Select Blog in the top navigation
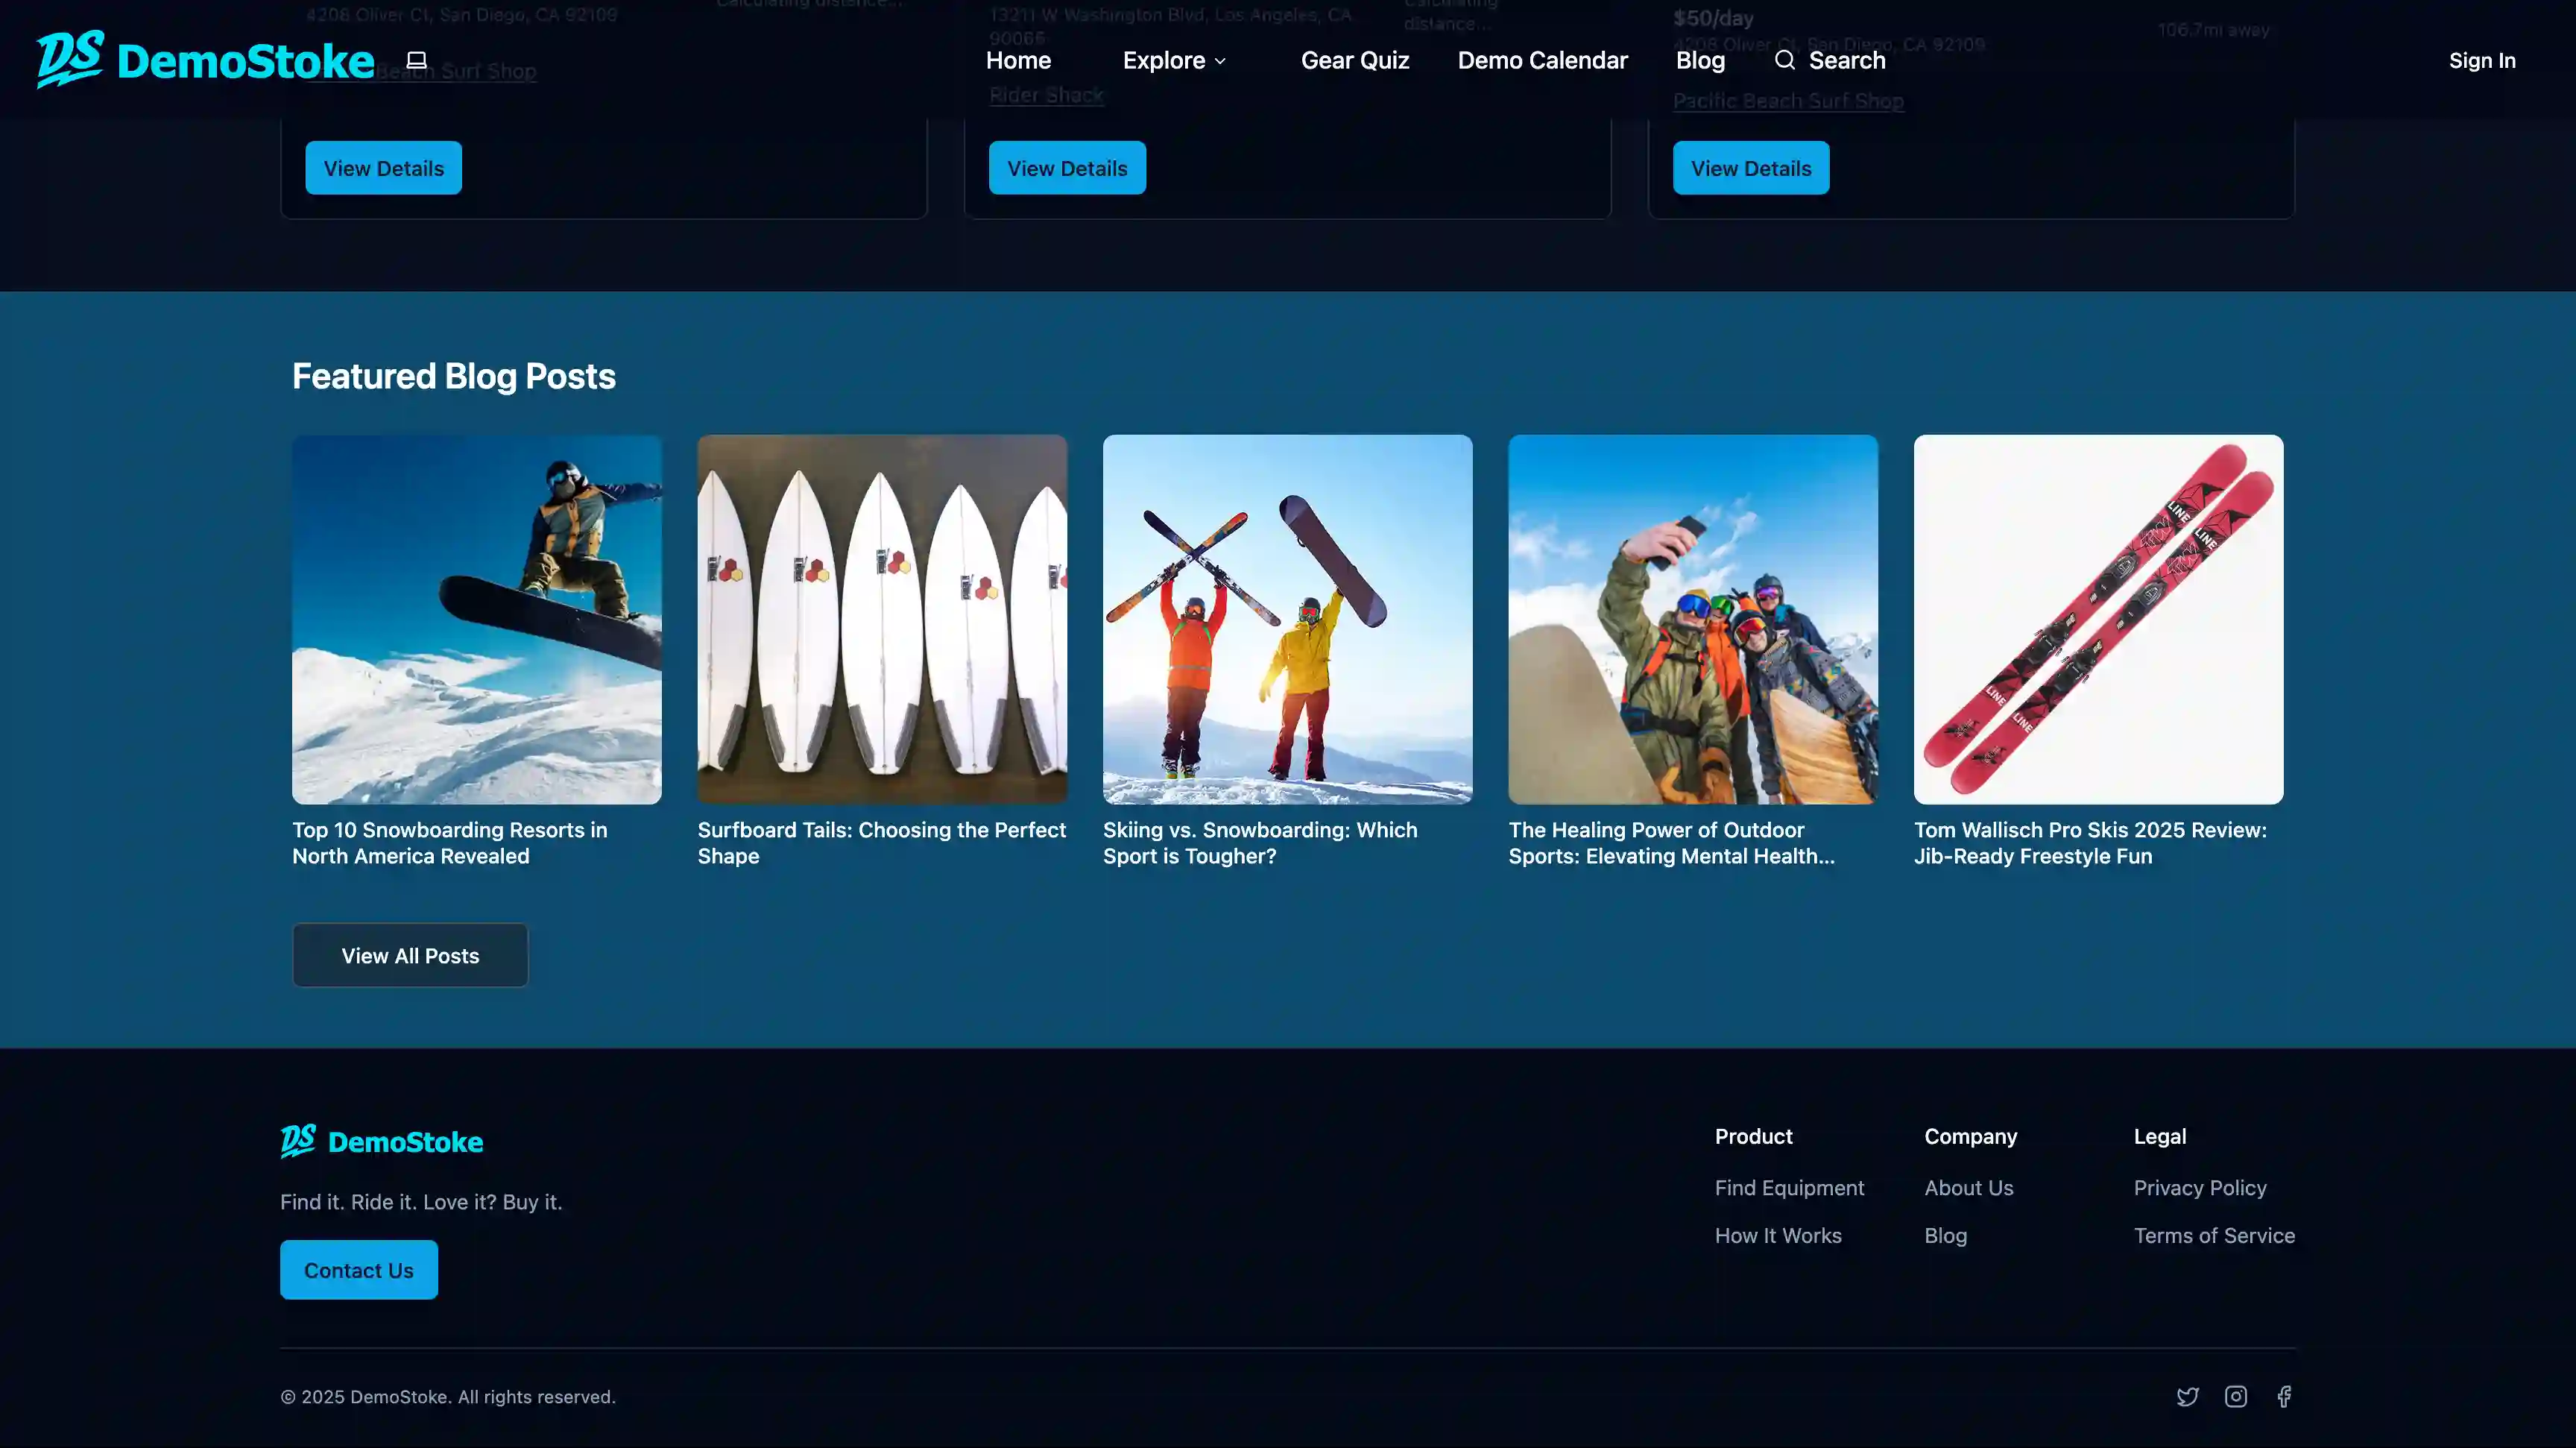 (1699, 60)
